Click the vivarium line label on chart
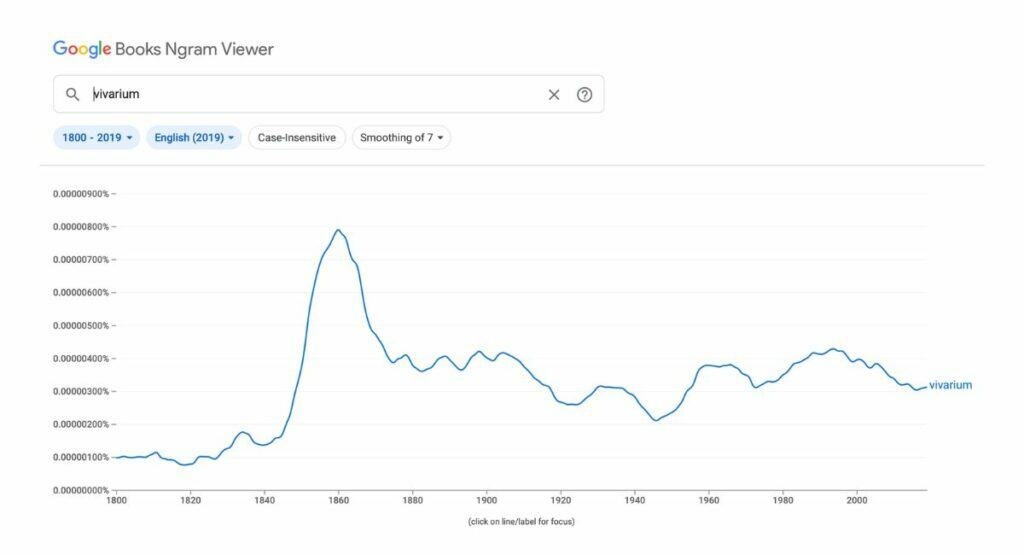The image size is (1024, 555). point(950,385)
